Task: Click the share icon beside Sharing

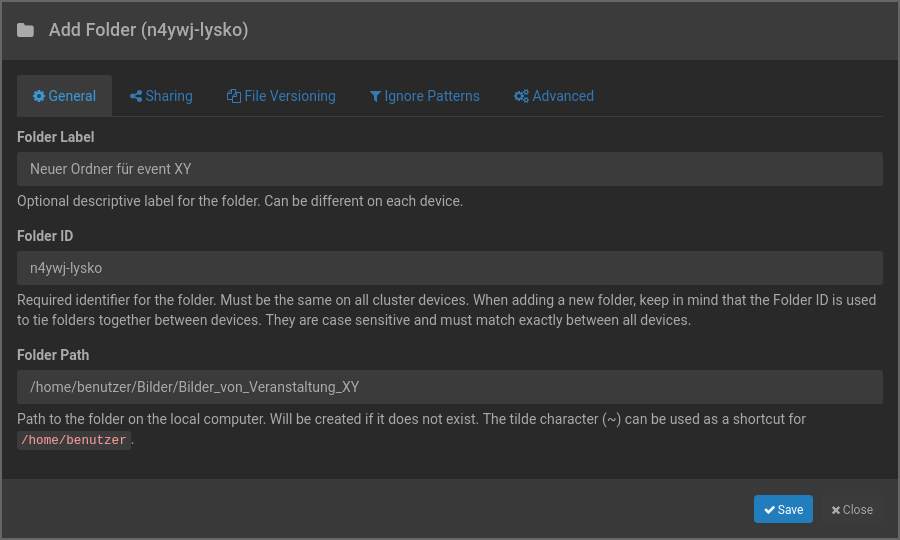Action: (136, 96)
